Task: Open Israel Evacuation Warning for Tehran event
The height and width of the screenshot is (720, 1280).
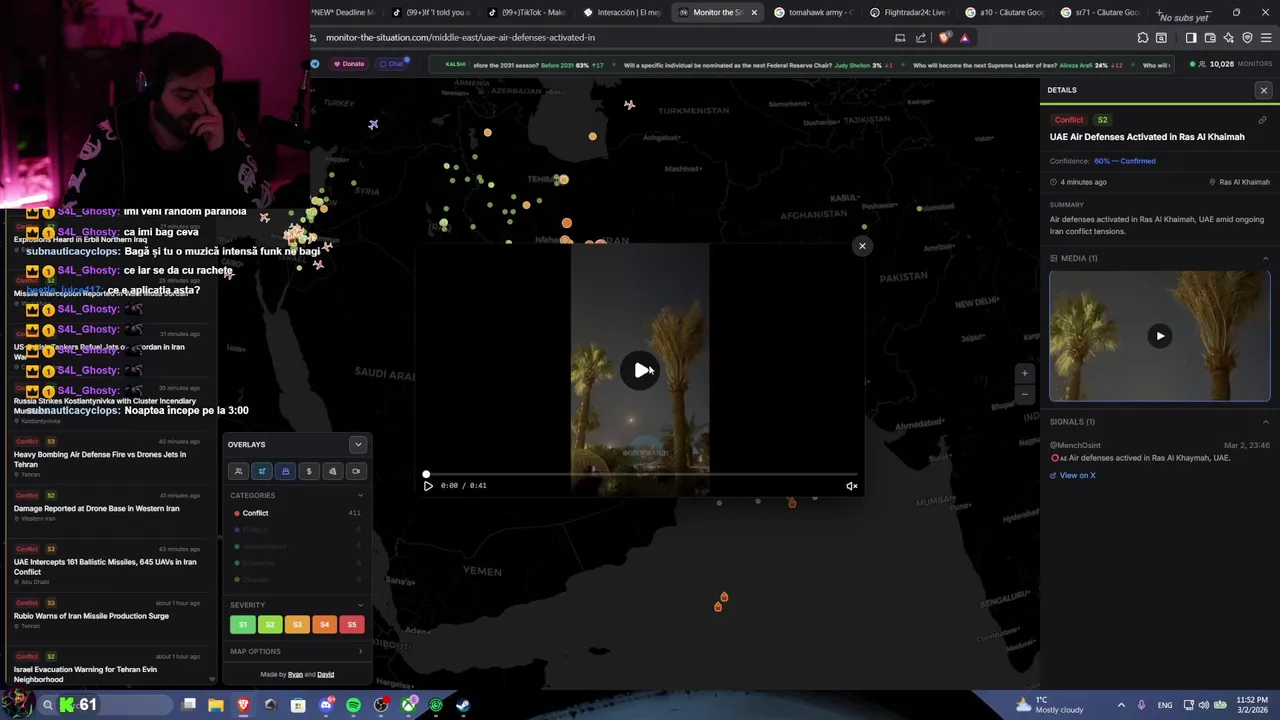Action: click(108, 670)
